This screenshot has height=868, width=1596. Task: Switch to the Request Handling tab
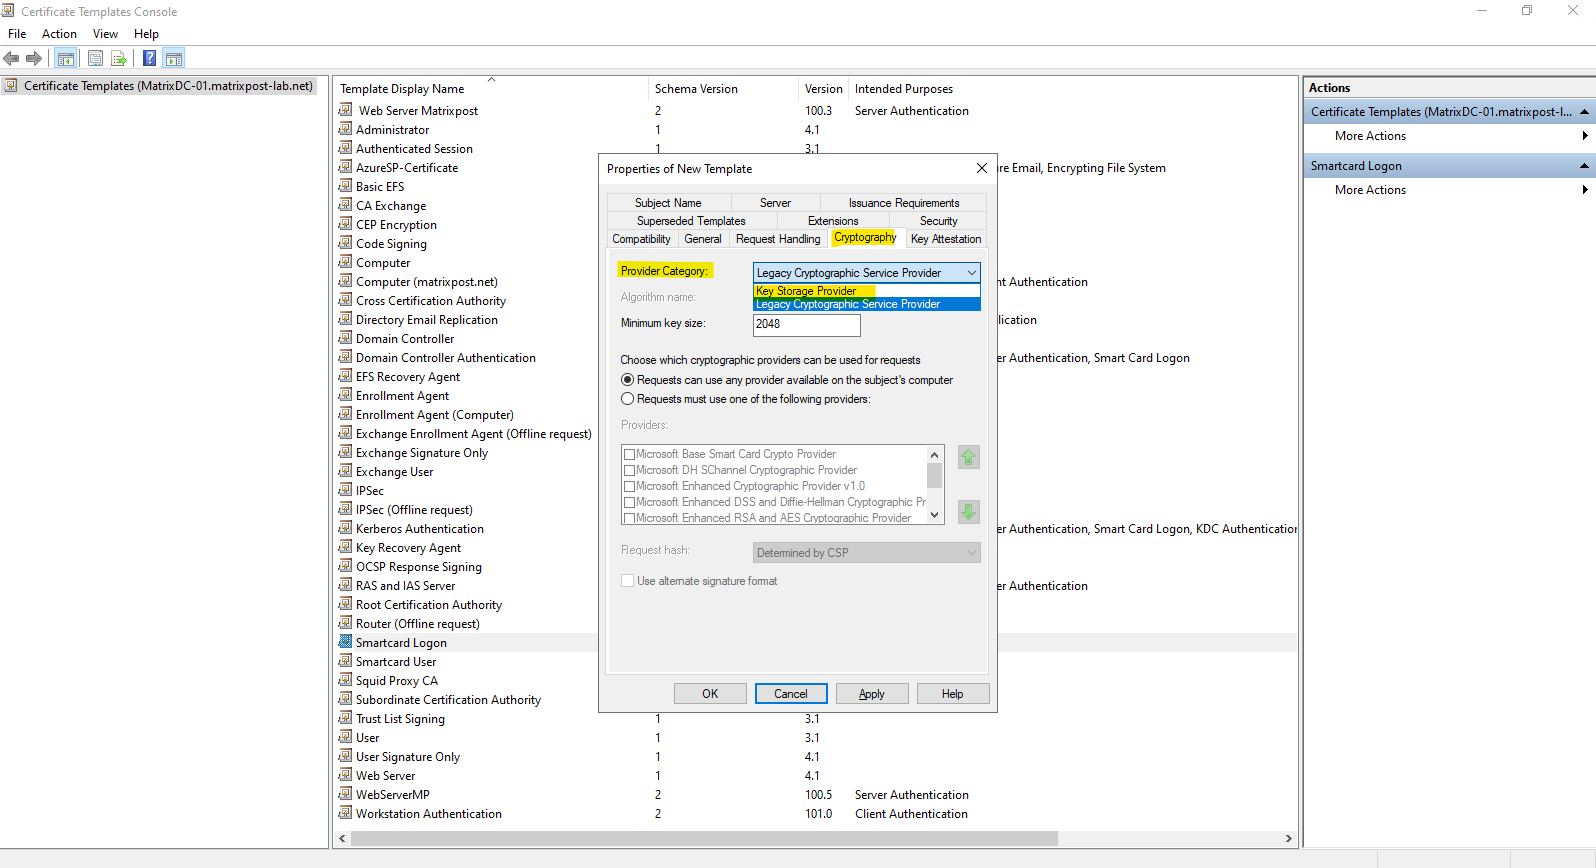(778, 239)
